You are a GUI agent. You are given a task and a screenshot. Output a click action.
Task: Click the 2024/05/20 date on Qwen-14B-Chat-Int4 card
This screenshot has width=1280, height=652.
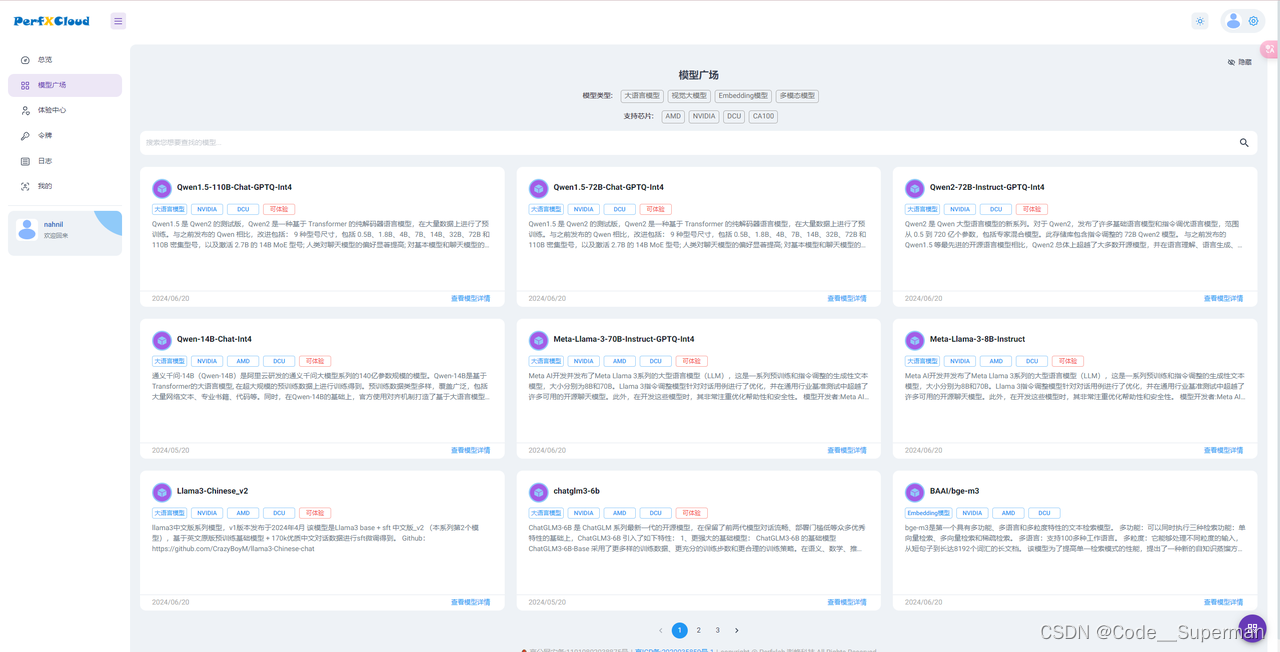(170, 450)
